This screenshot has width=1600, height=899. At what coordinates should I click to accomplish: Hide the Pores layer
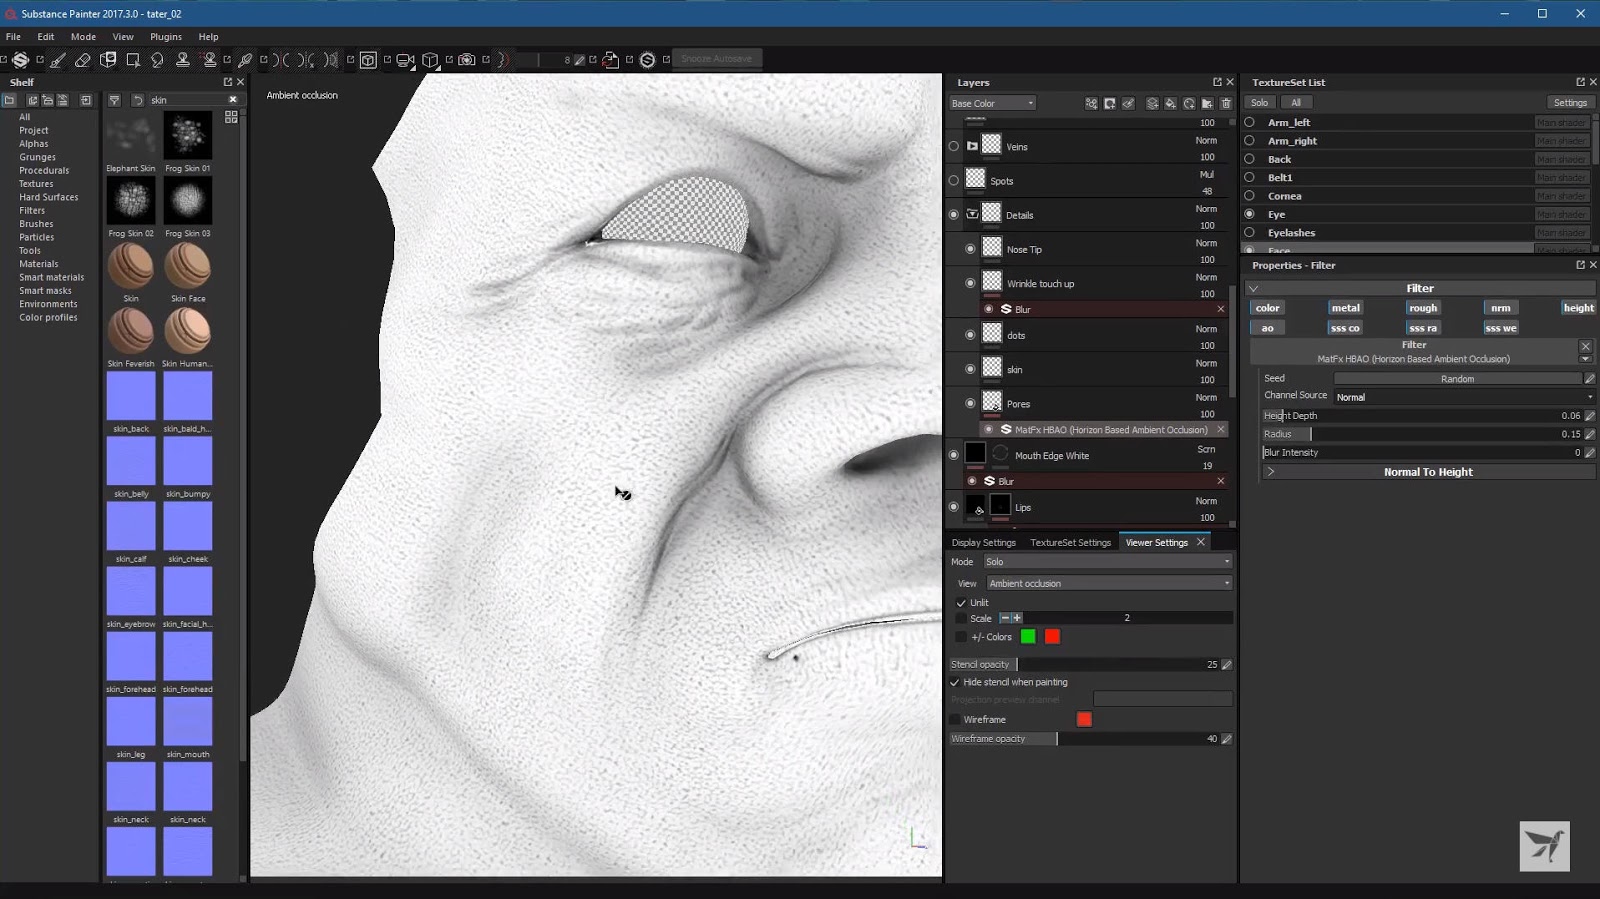[970, 404]
